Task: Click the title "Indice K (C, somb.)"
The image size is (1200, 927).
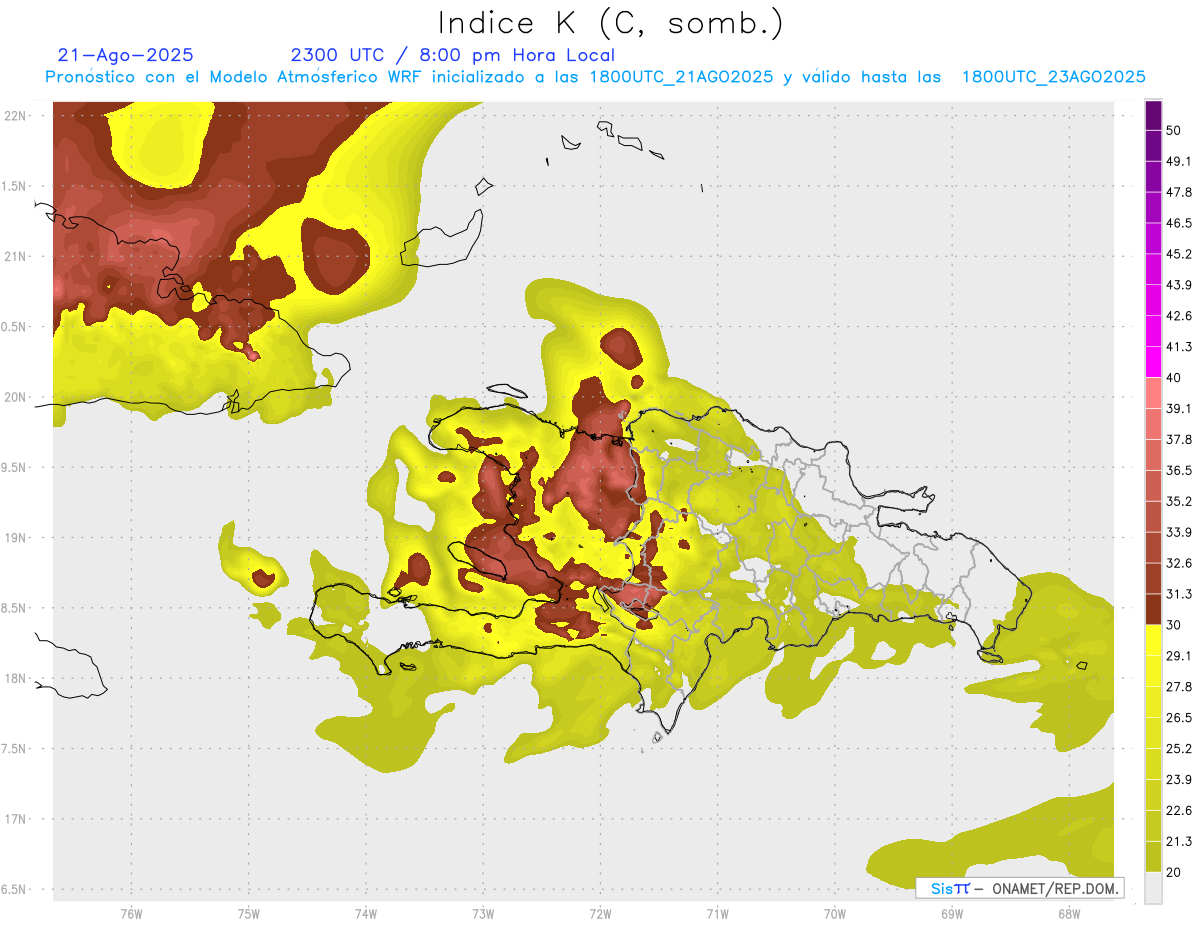Action: [x=611, y=23]
